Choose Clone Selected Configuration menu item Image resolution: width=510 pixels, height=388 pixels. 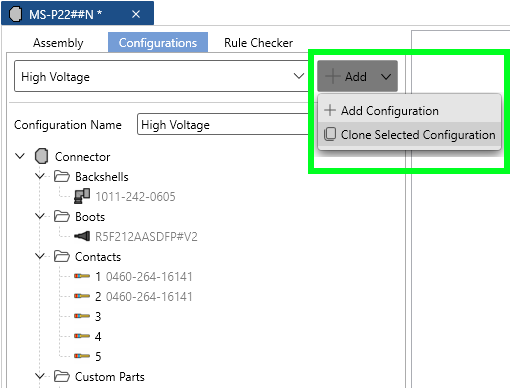pos(410,134)
